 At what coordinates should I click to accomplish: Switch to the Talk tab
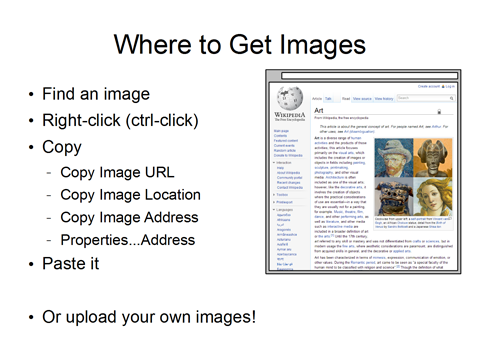pos(328,99)
